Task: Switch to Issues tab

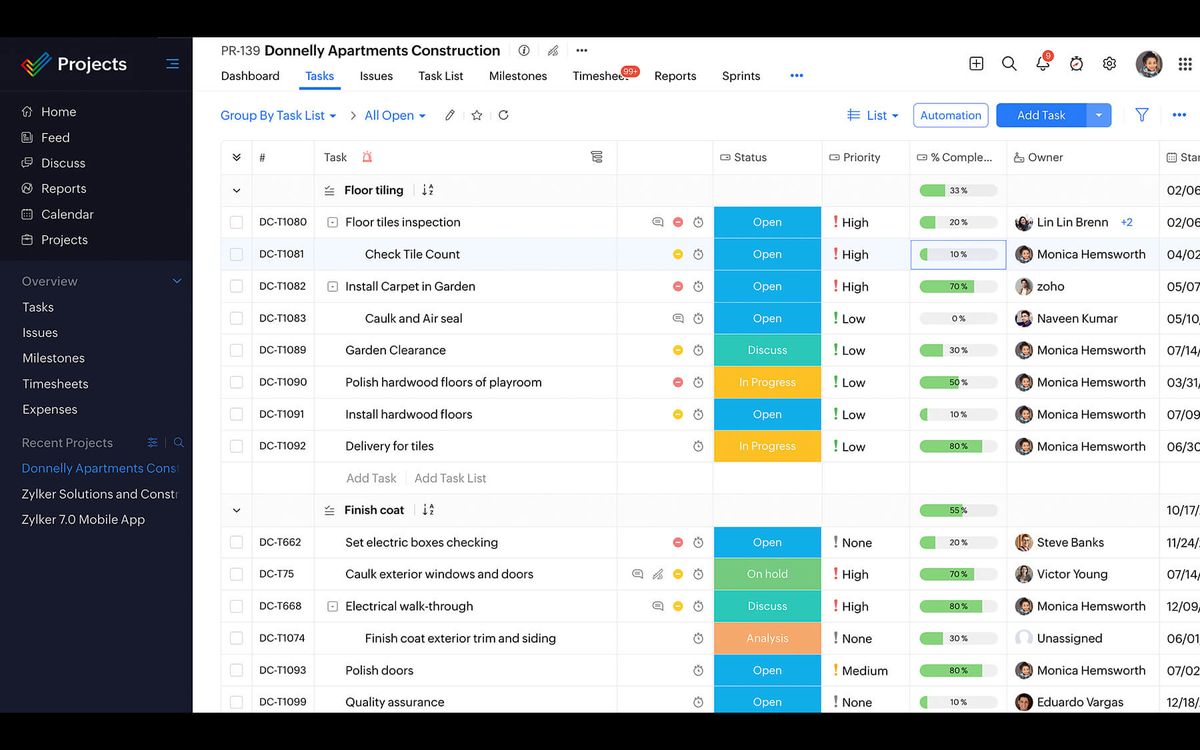Action: [376, 76]
